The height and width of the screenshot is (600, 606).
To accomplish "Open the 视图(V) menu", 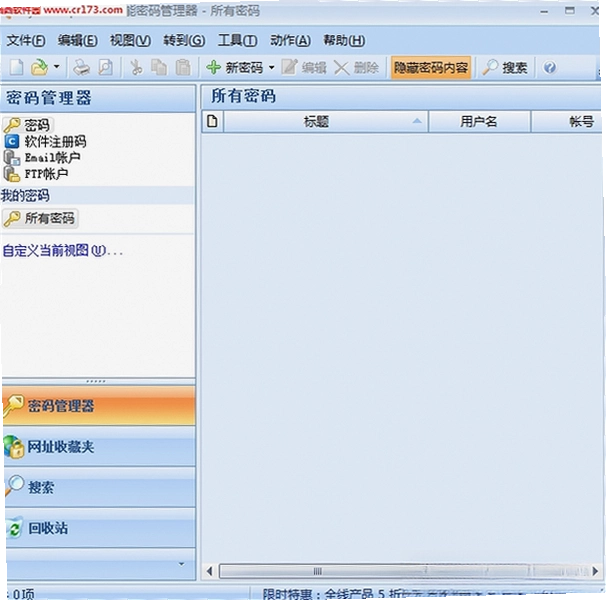I will (130, 40).
